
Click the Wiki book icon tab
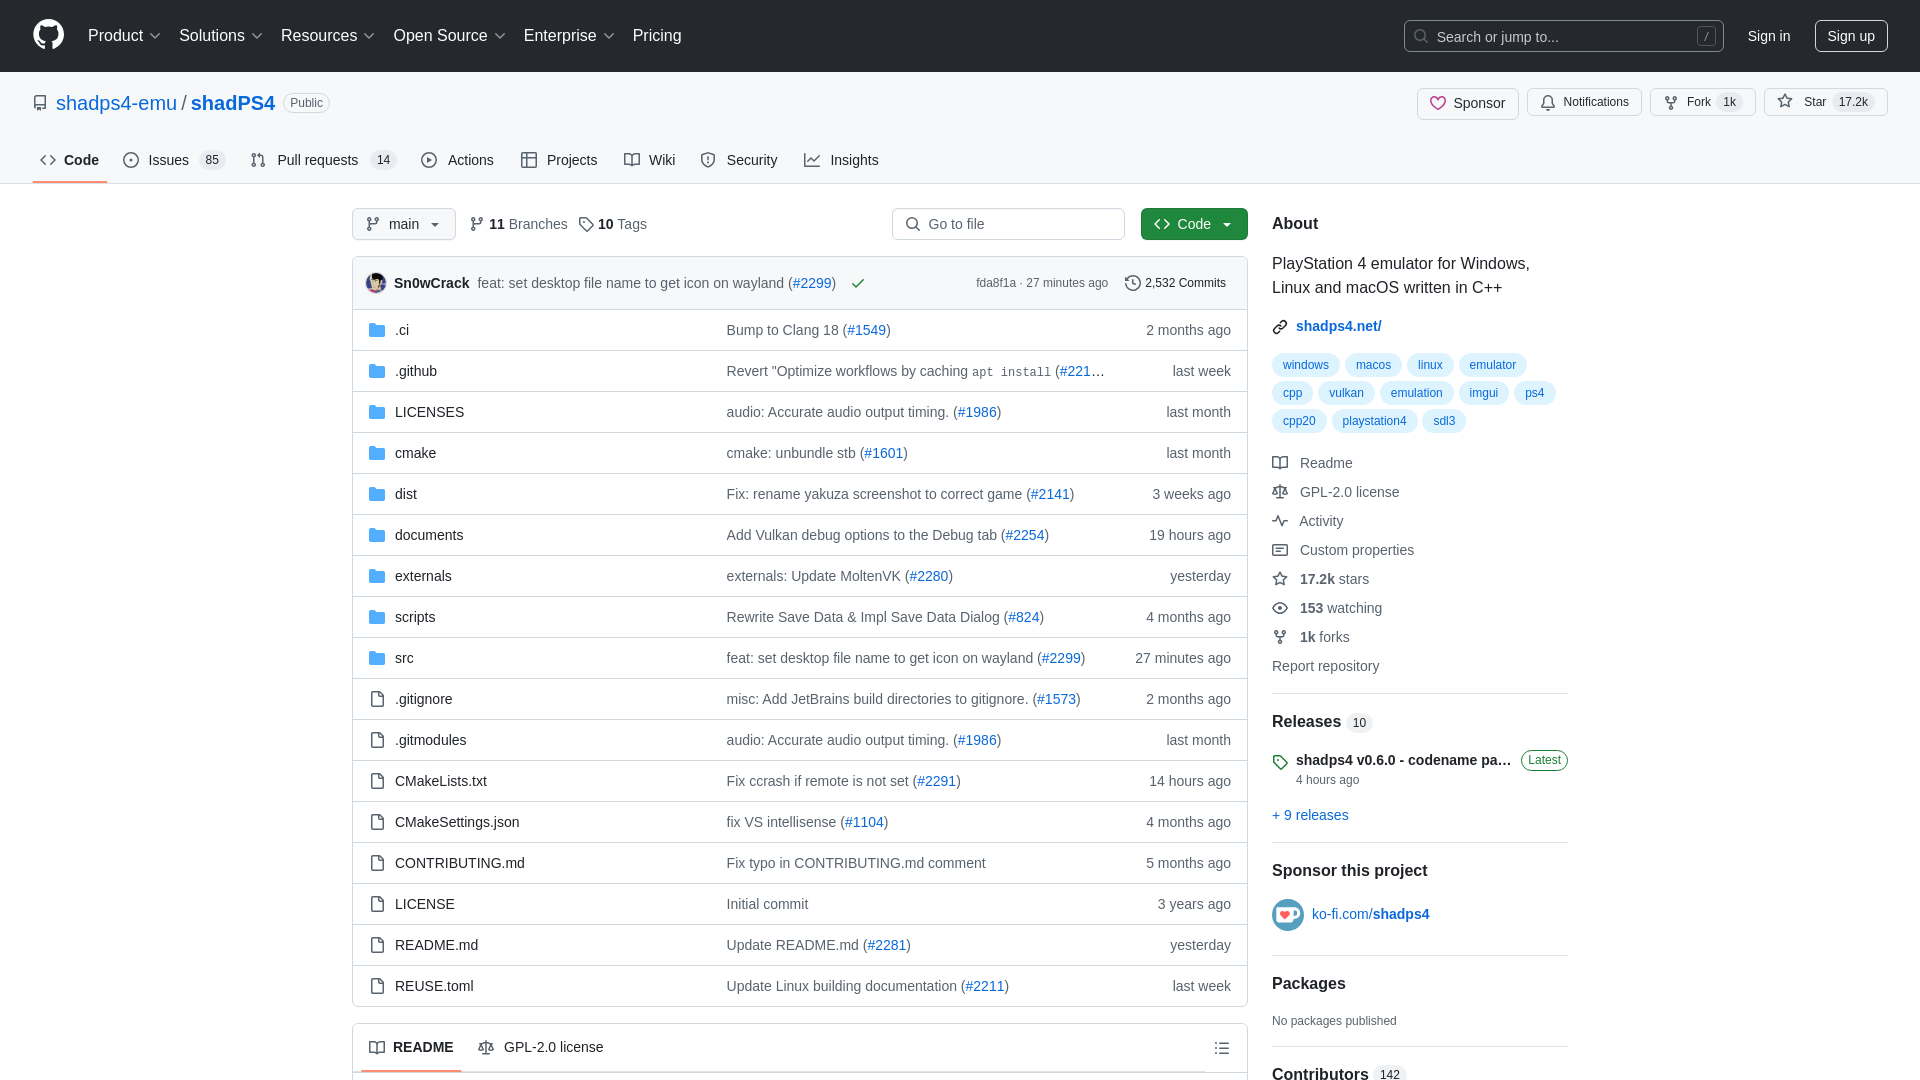click(649, 160)
